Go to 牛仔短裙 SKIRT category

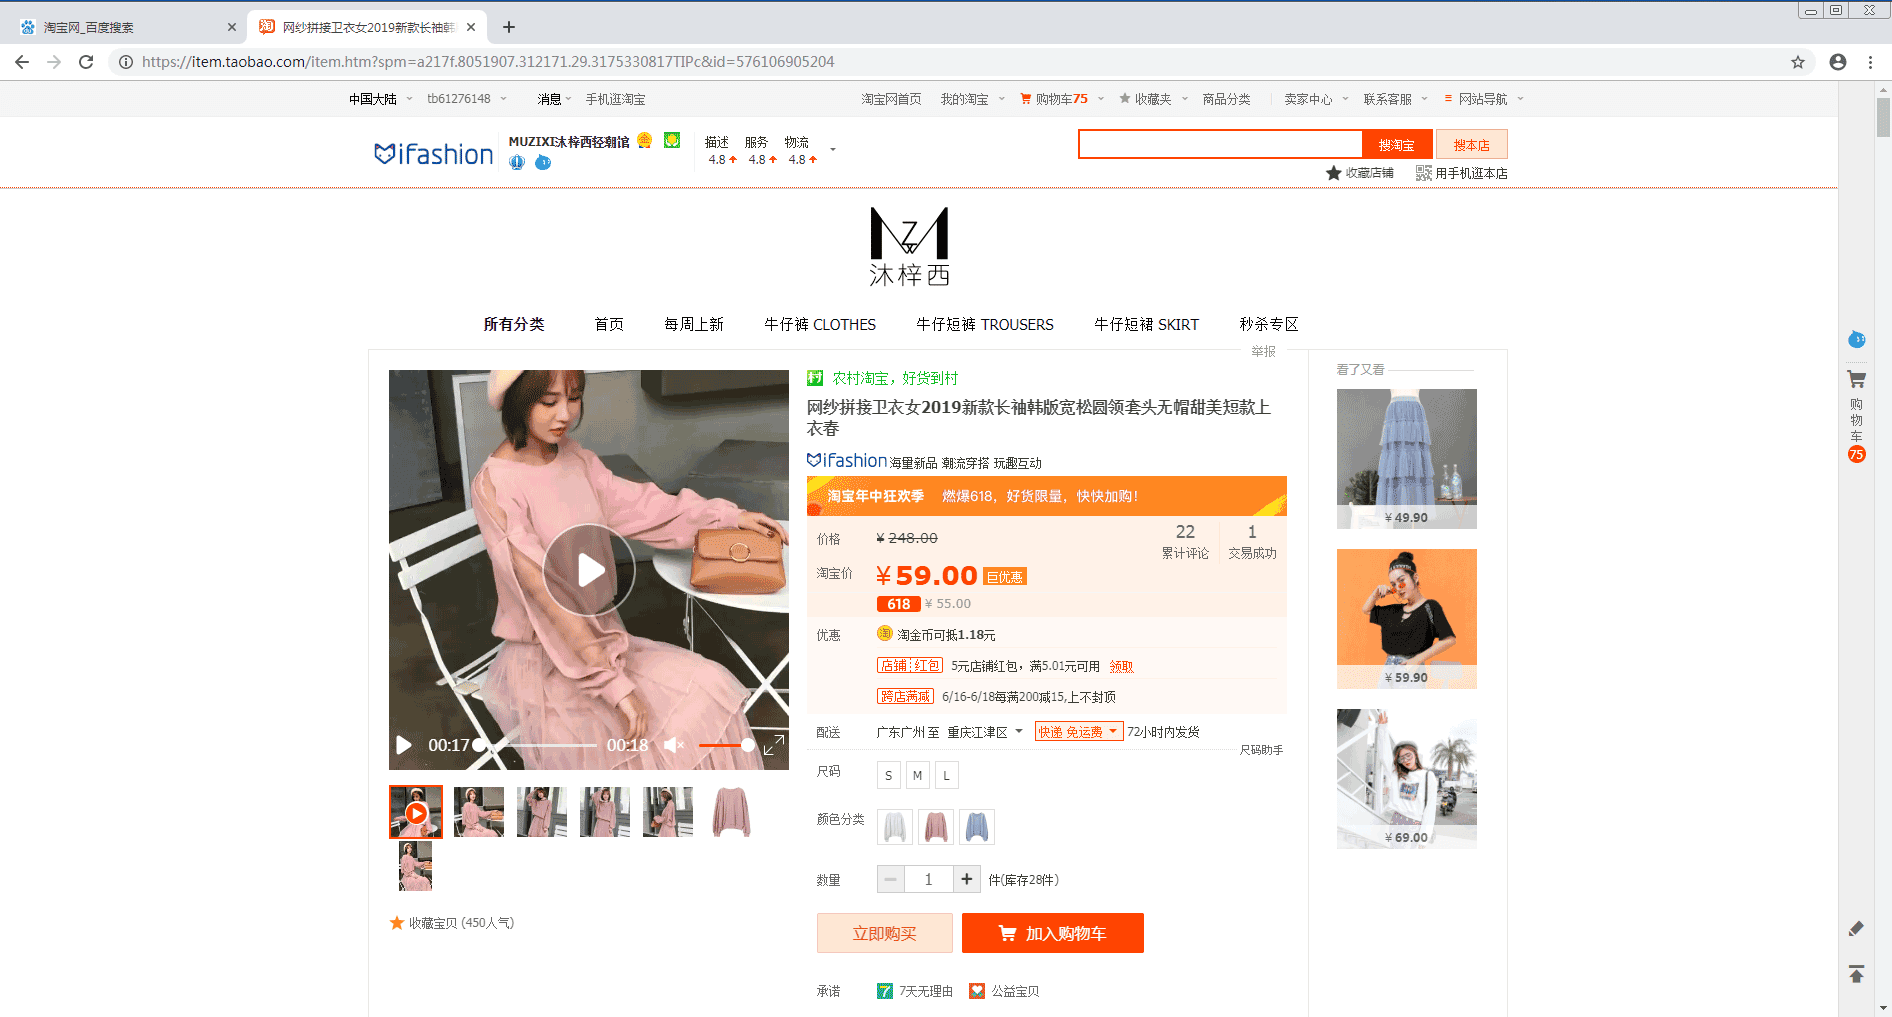(x=1146, y=324)
